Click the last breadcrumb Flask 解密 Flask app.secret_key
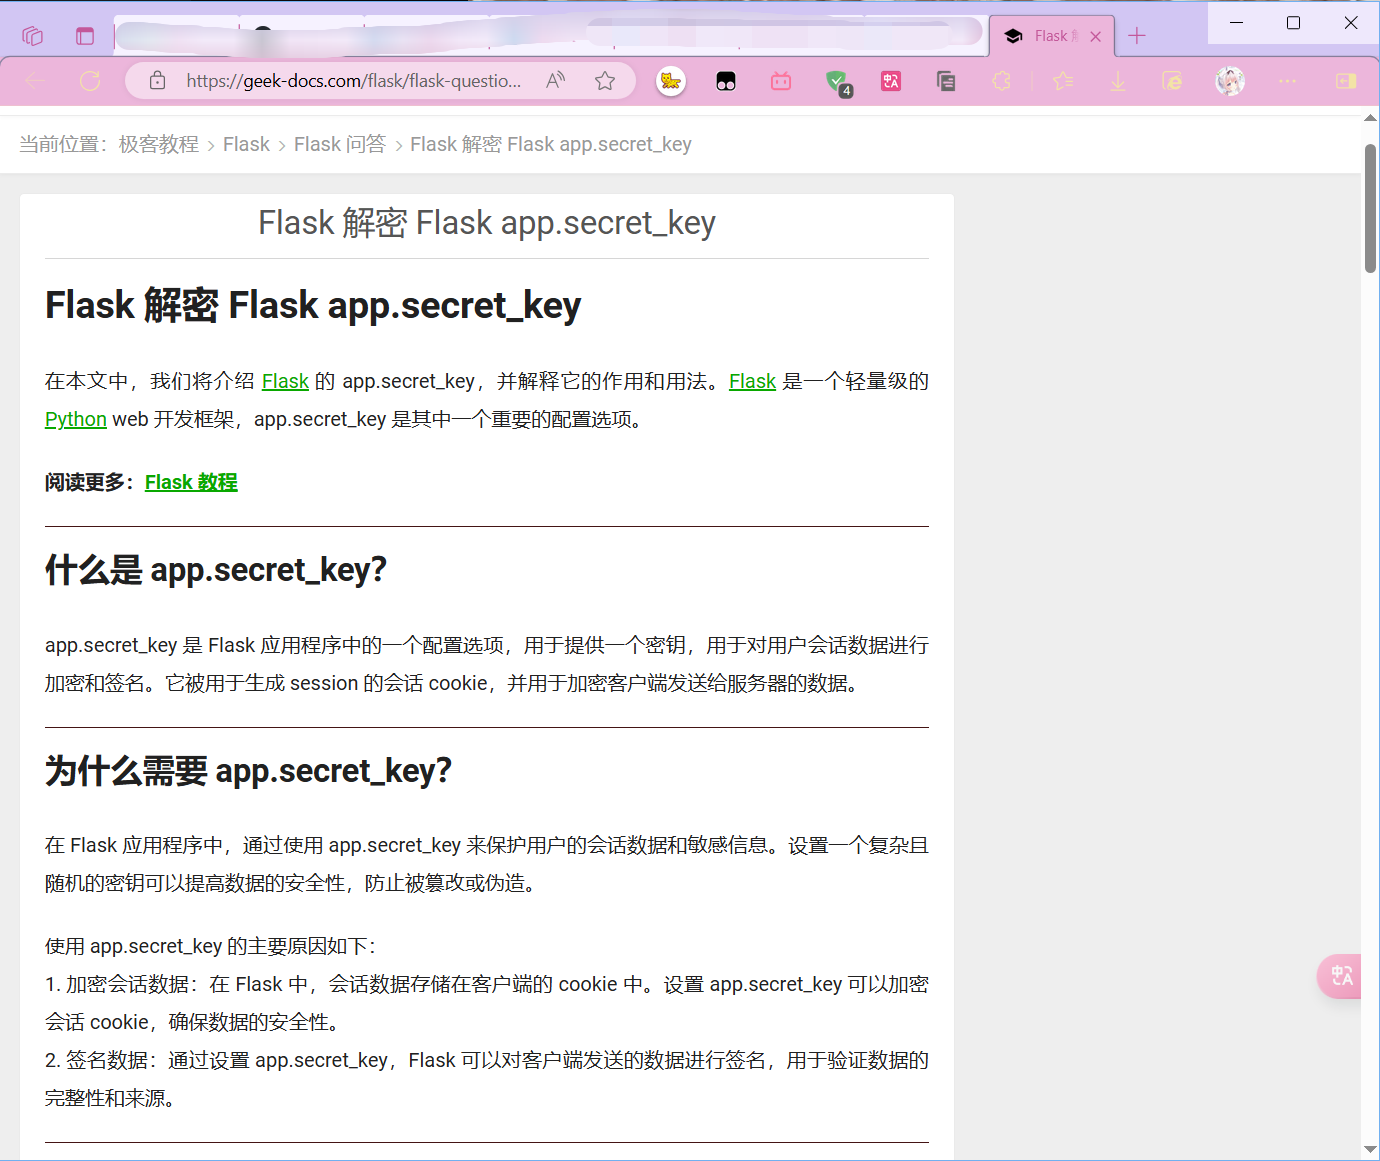Screen dimensions: 1380x1161 point(551,144)
